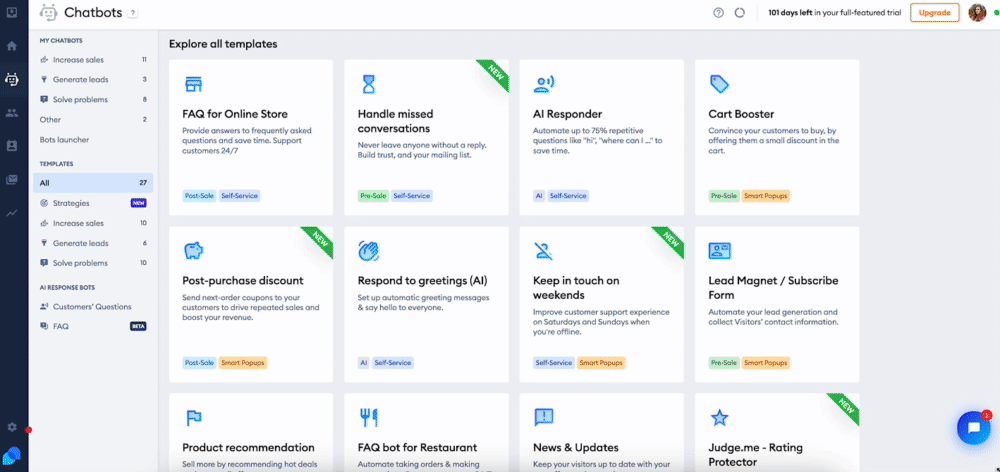
Task: Open the Home icon in left rail
Action: (x=11, y=46)
